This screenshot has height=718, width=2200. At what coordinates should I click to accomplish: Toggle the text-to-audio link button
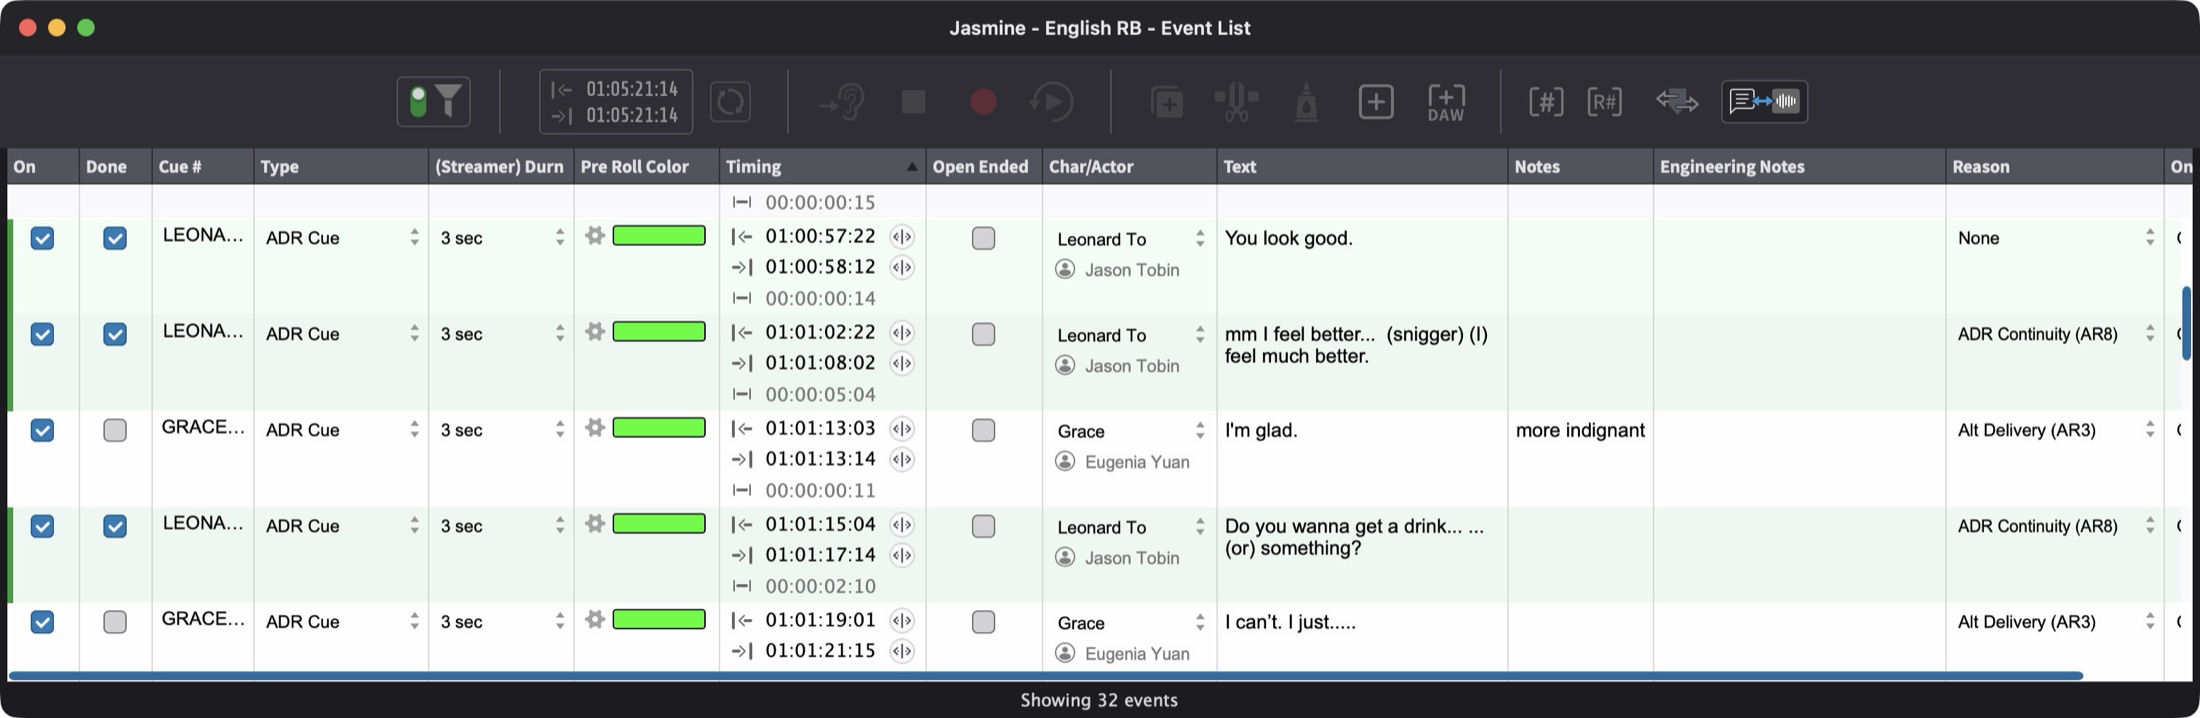(x=1764, y=101)
